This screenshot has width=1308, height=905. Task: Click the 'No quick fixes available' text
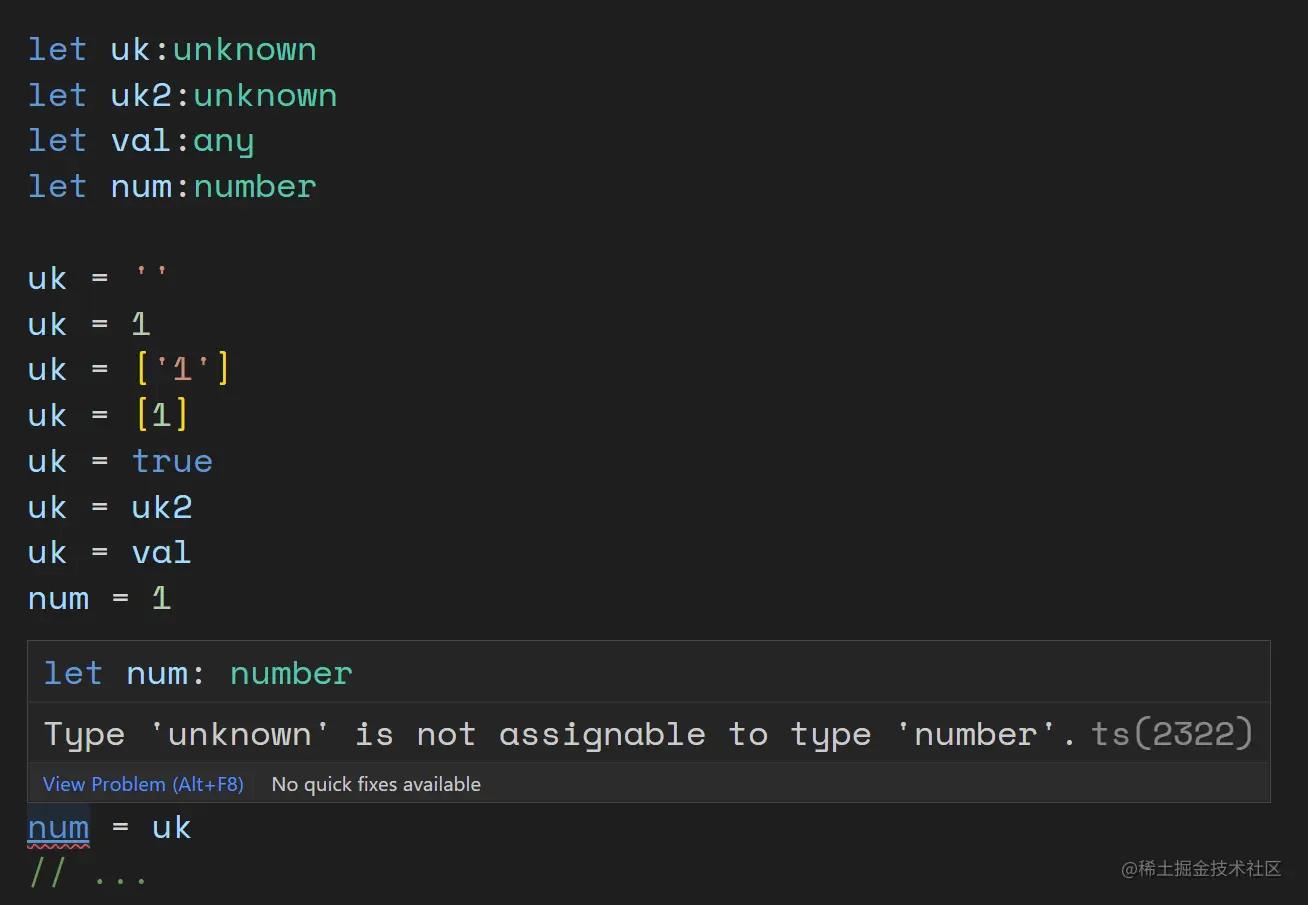[x=376, y=784]
